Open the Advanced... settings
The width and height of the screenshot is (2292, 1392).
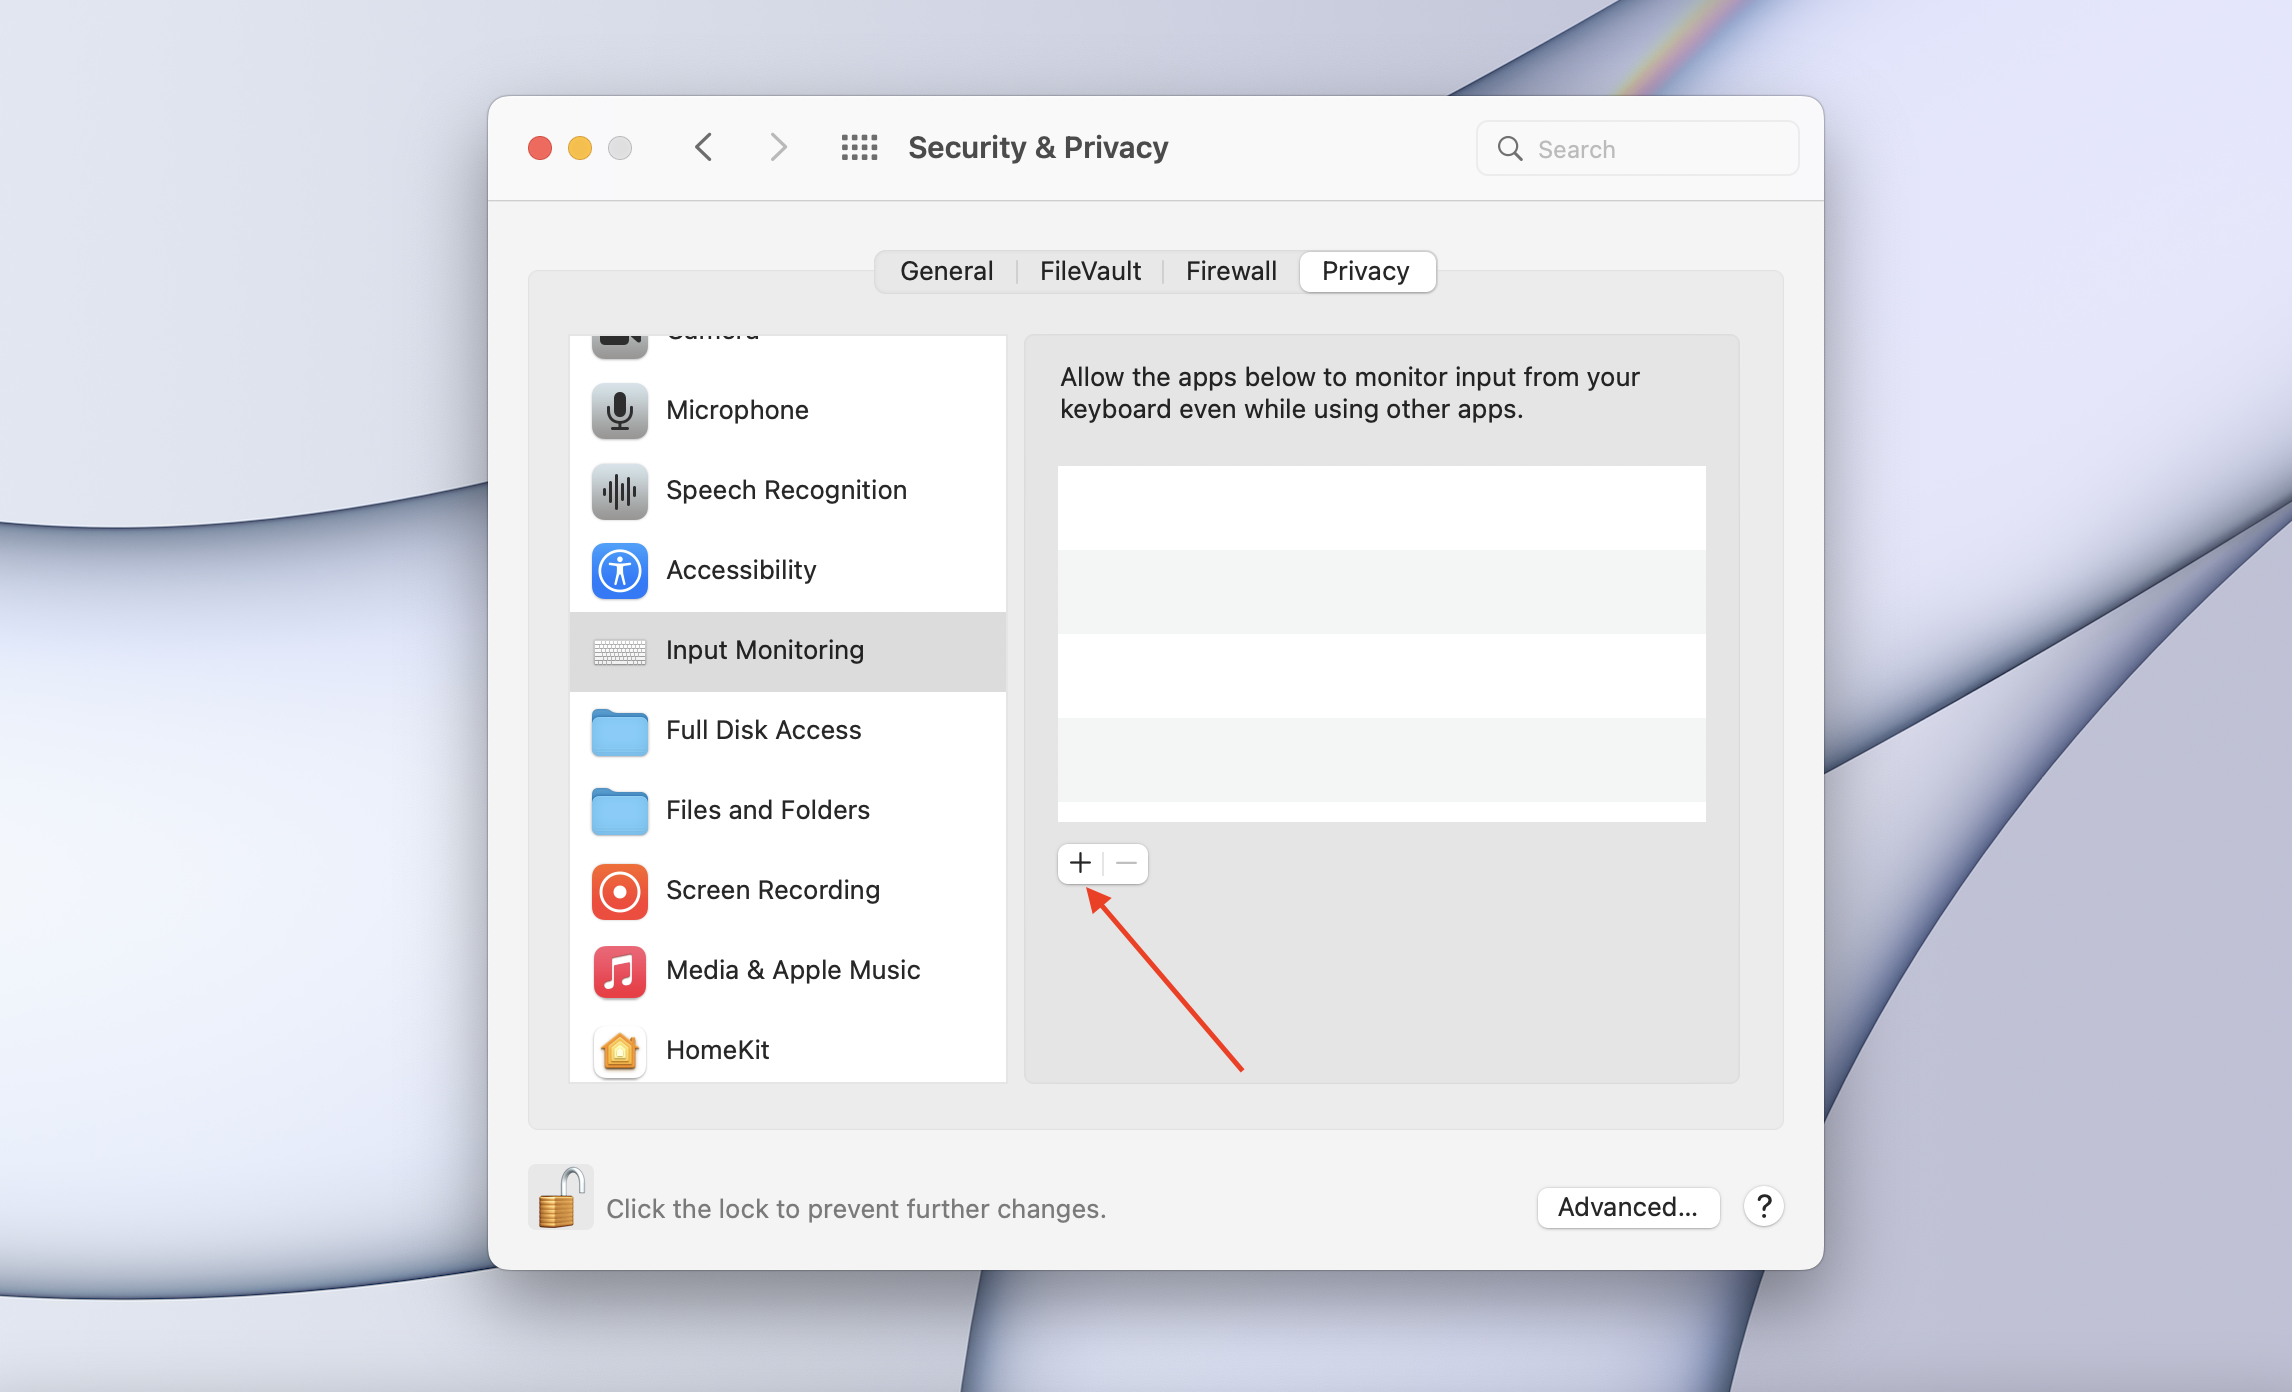1627,1207
